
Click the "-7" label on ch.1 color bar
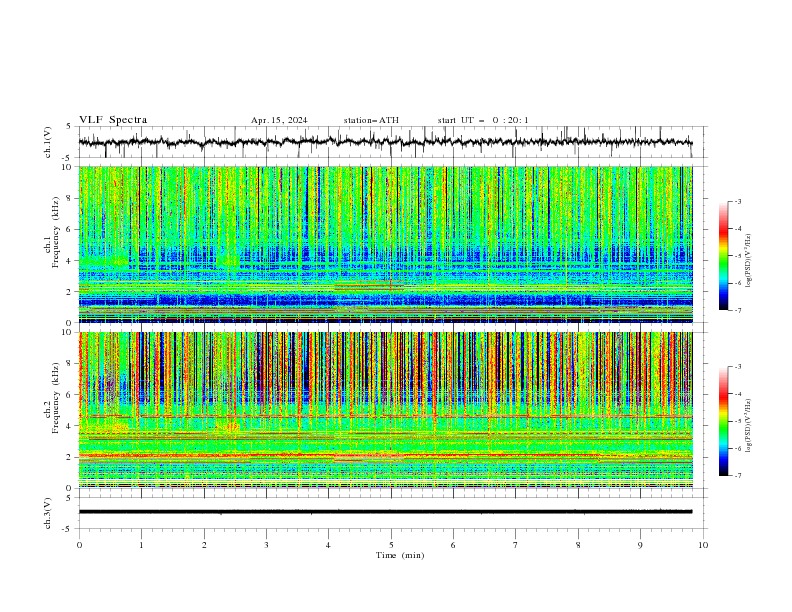pyautogui.click(x=737, y=310)
